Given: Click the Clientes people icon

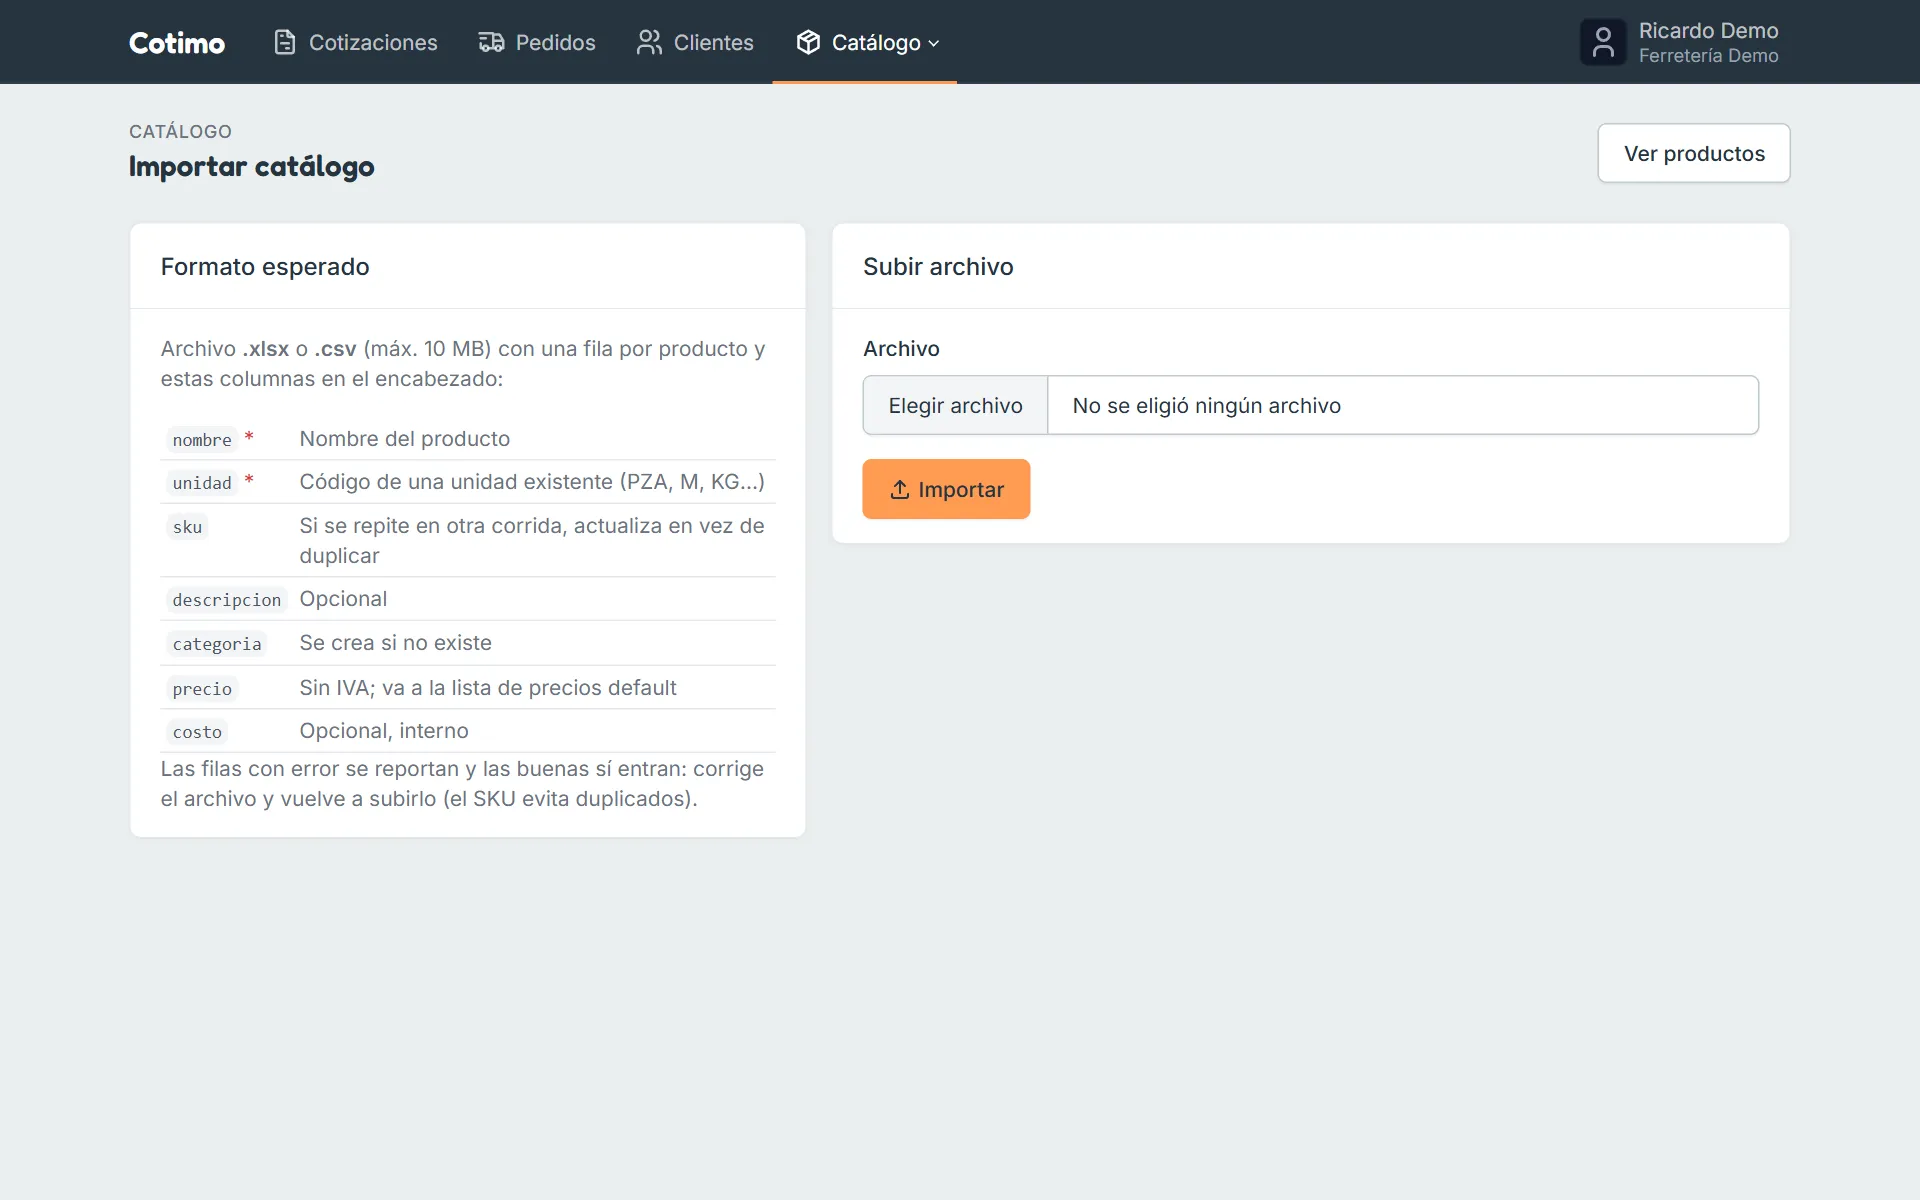Looking at the screenshot, I should coord(649,42).
